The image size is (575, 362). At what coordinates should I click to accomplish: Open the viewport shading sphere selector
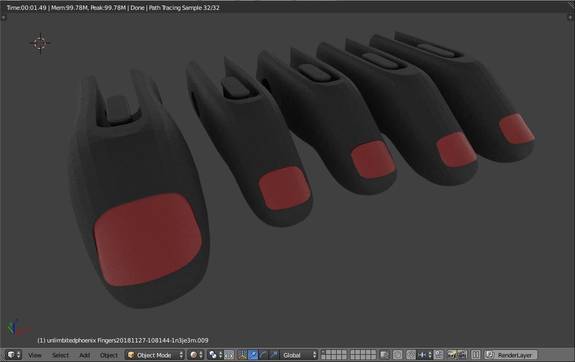[x=196, y=355]
